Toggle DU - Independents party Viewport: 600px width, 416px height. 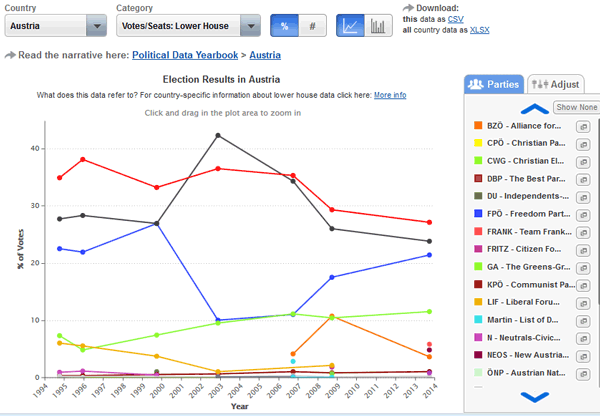pyautogui.click(x=528, y=196)
